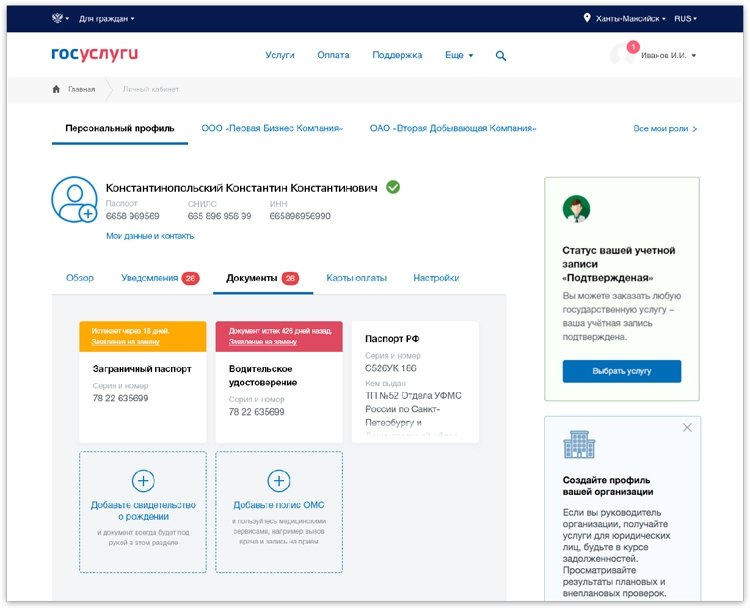The image size is (750, 609).
Task: Open the Иванов И.И. user menu
Action: pos(668,55)
